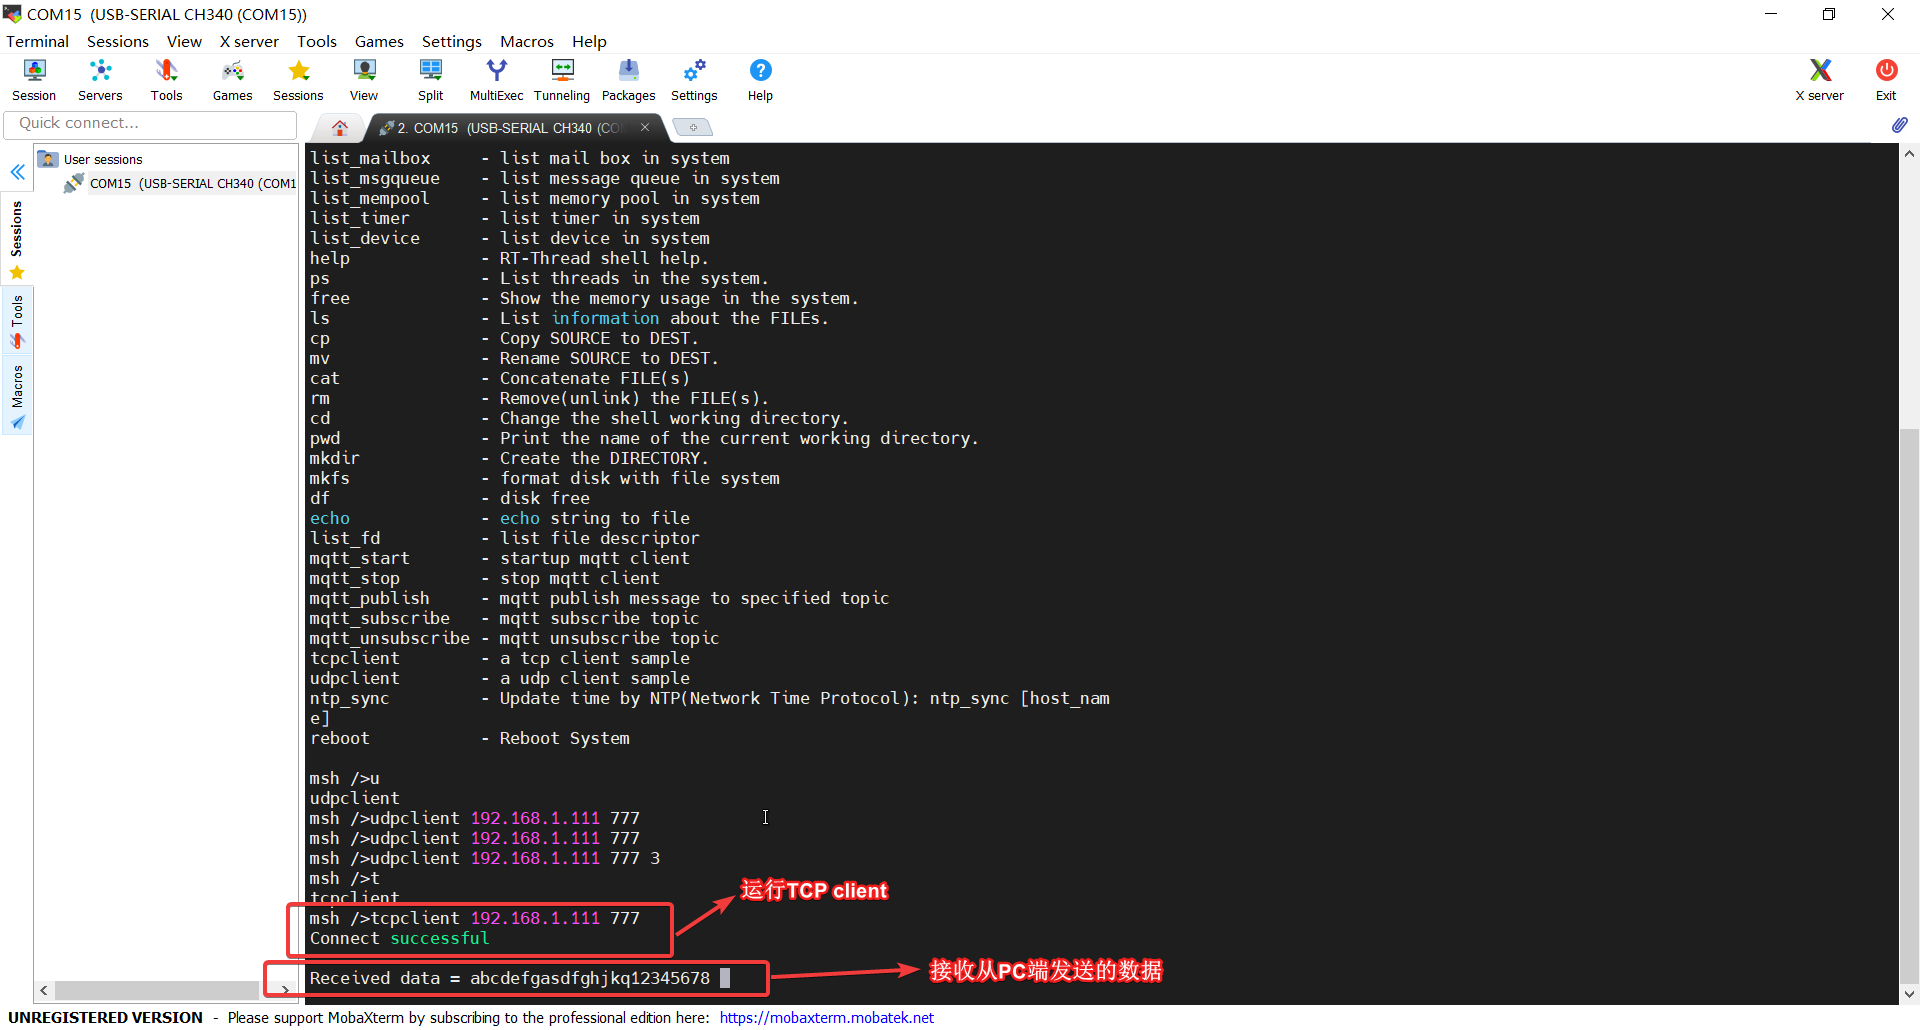
Task: Click the 'Connect successful' terminal line
Action: point(399,938)
